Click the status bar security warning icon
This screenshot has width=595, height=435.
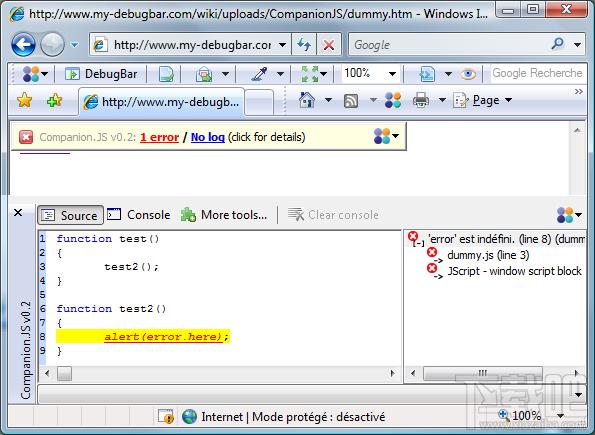click(166, 417)
